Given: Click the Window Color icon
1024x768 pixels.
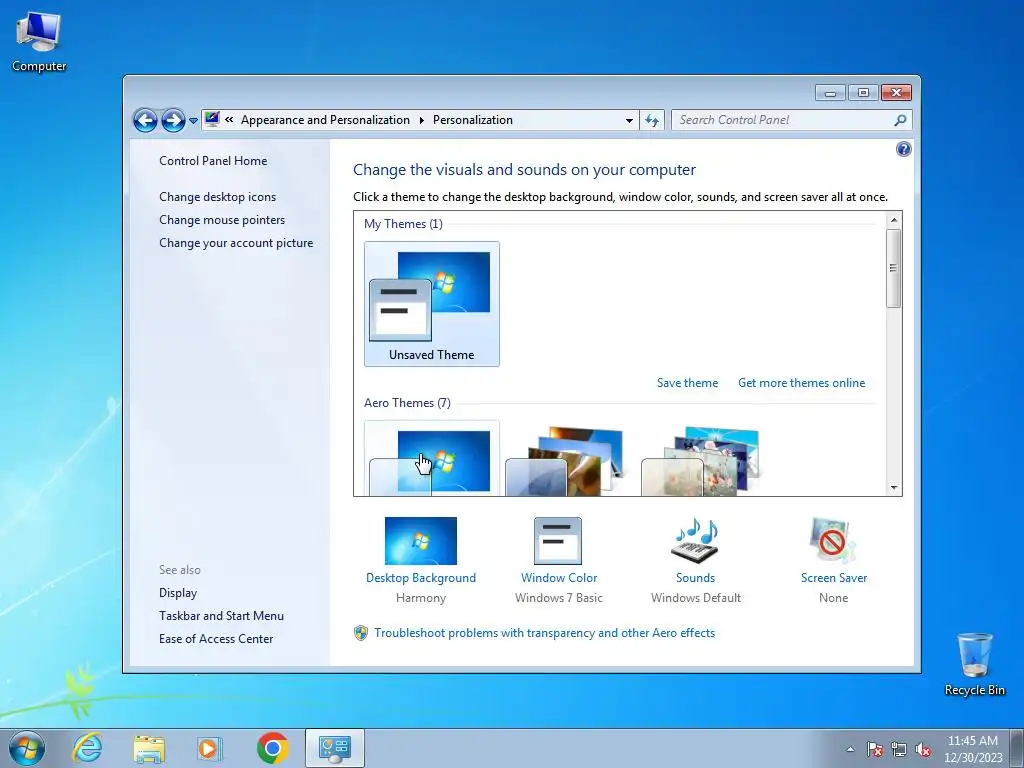Looking at the screenshot, I should click(x=558, y=541).
